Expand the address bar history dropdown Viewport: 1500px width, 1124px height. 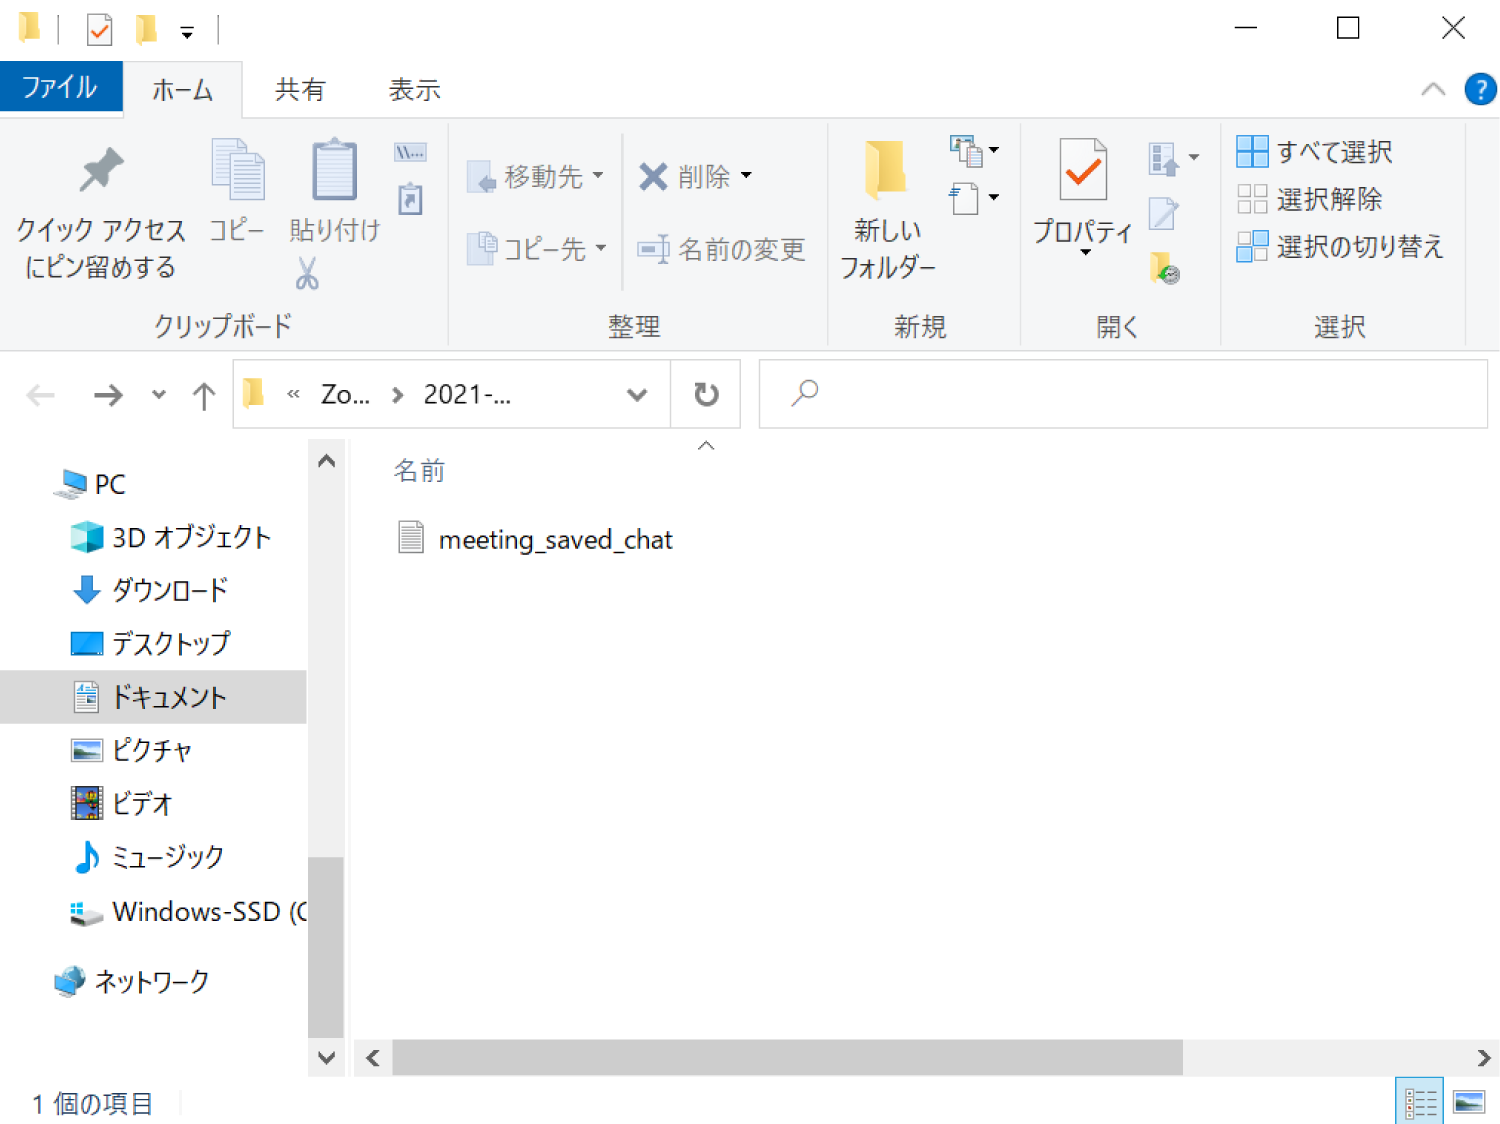637,395
